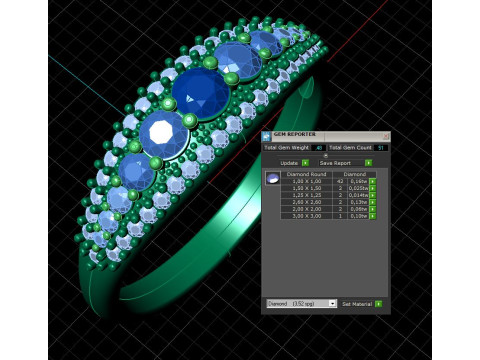Select the 1,00 X 1,00 size cell

(x=306, y=182)
